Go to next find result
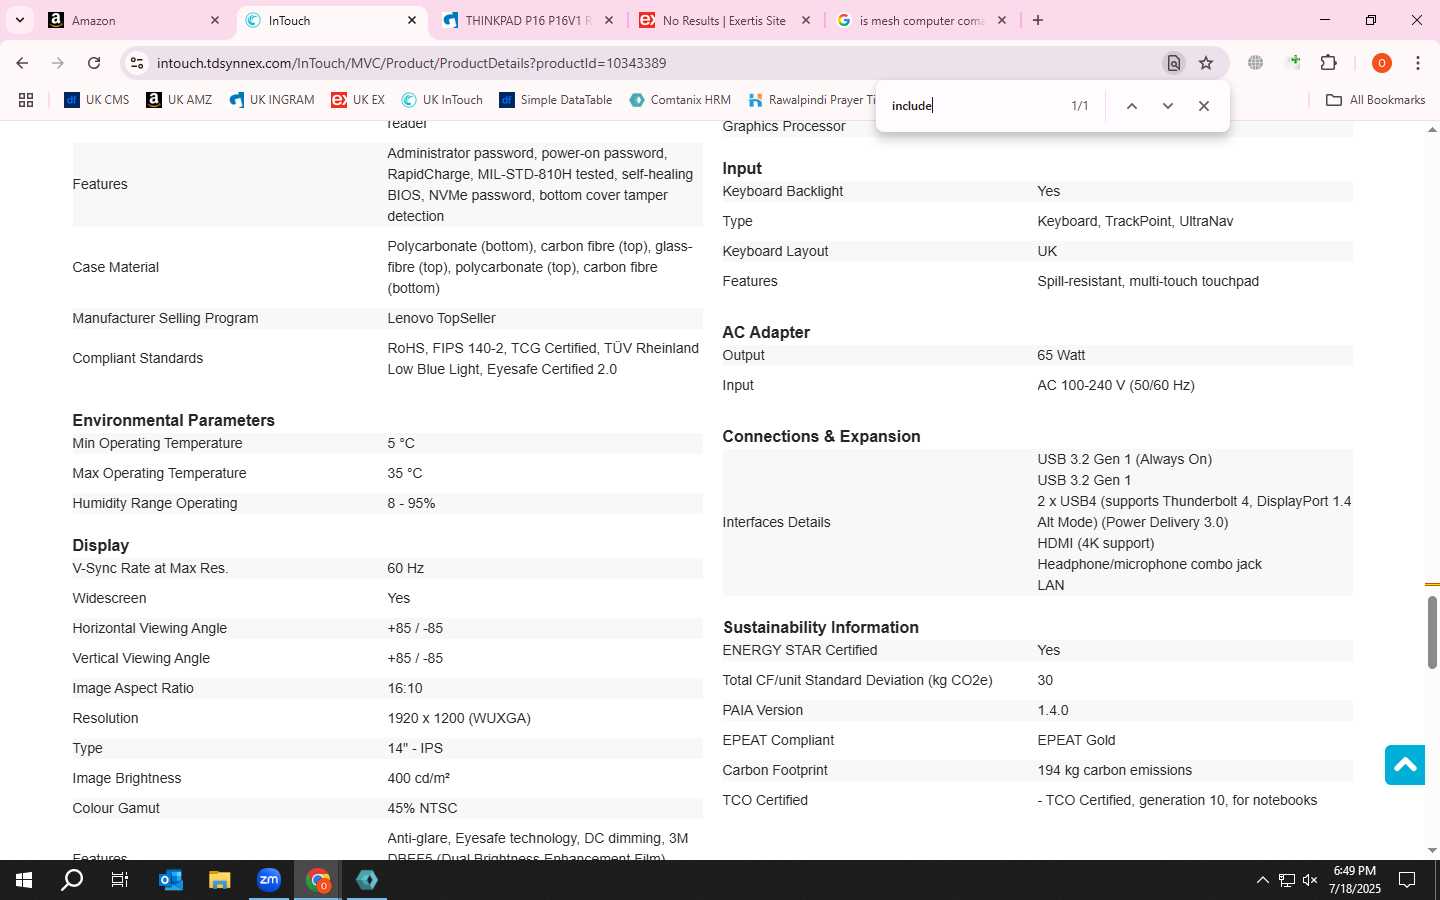This screenshot has height=900, width=1440. click(x=1167, y=106)
